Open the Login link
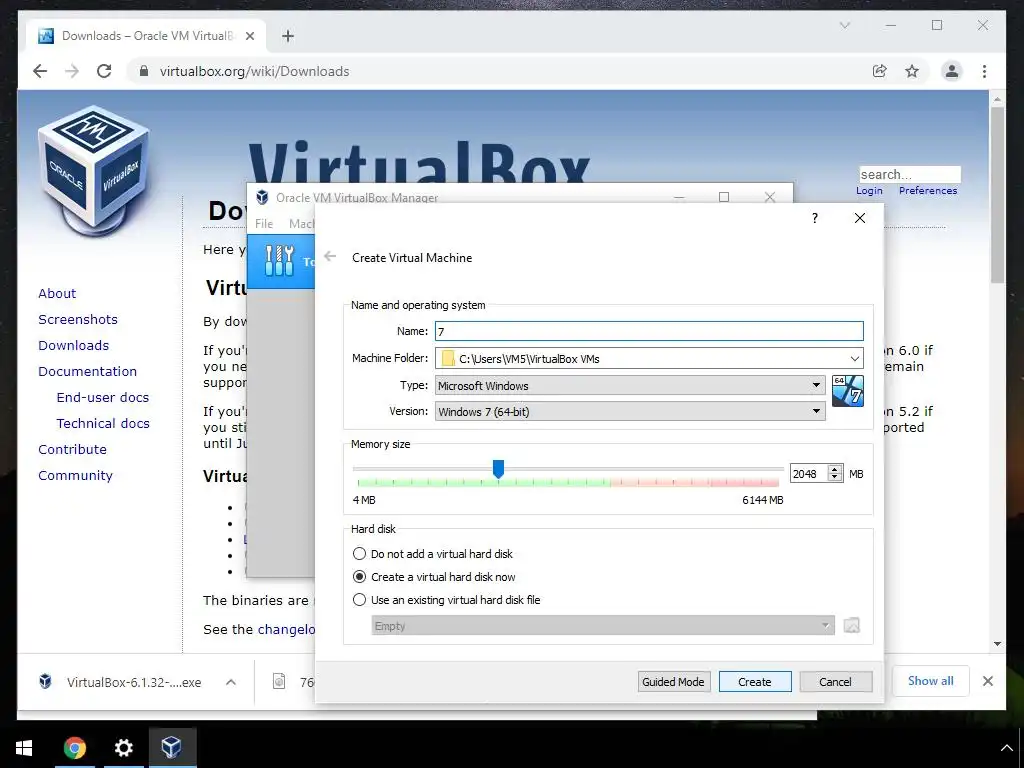This screenshot has width=1024, height=768. pos(869,191)
